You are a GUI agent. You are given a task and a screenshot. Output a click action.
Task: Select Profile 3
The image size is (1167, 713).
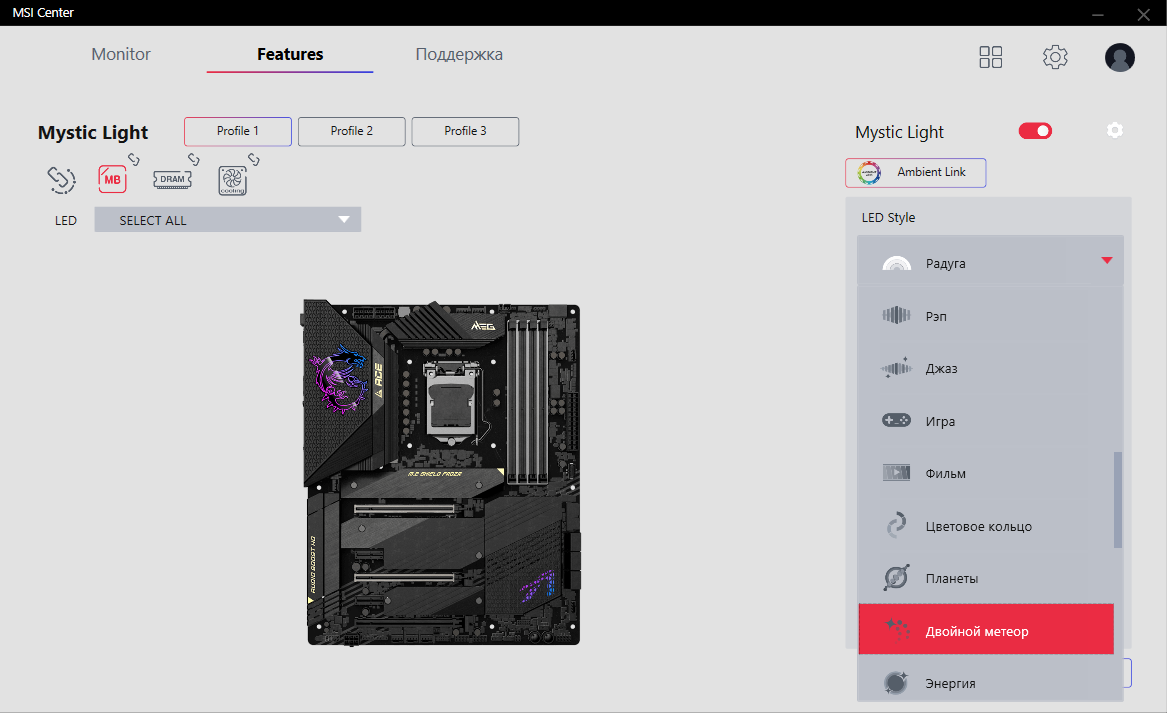[465, 131]
